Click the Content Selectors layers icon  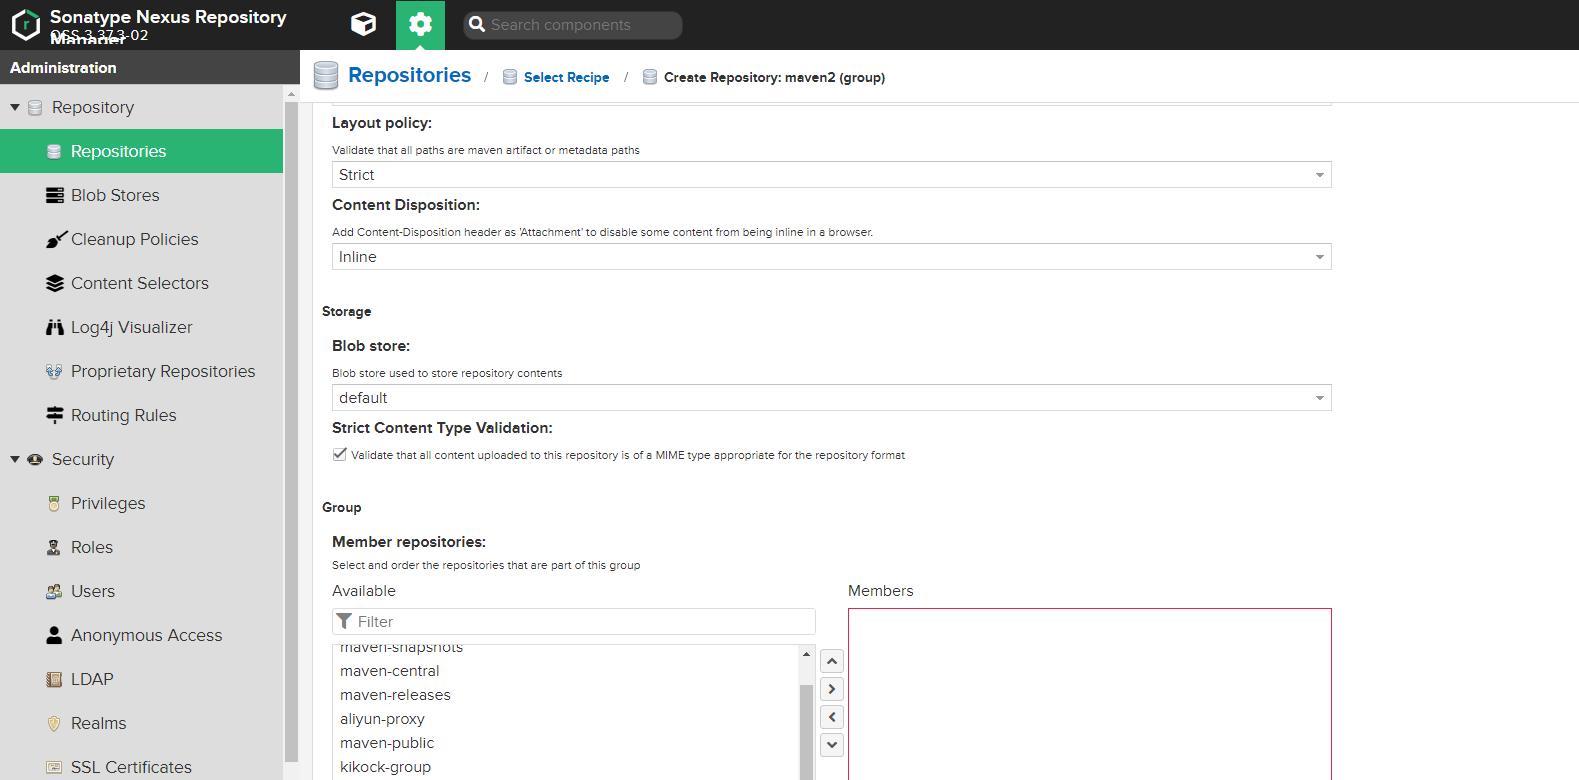pos(55,283)
